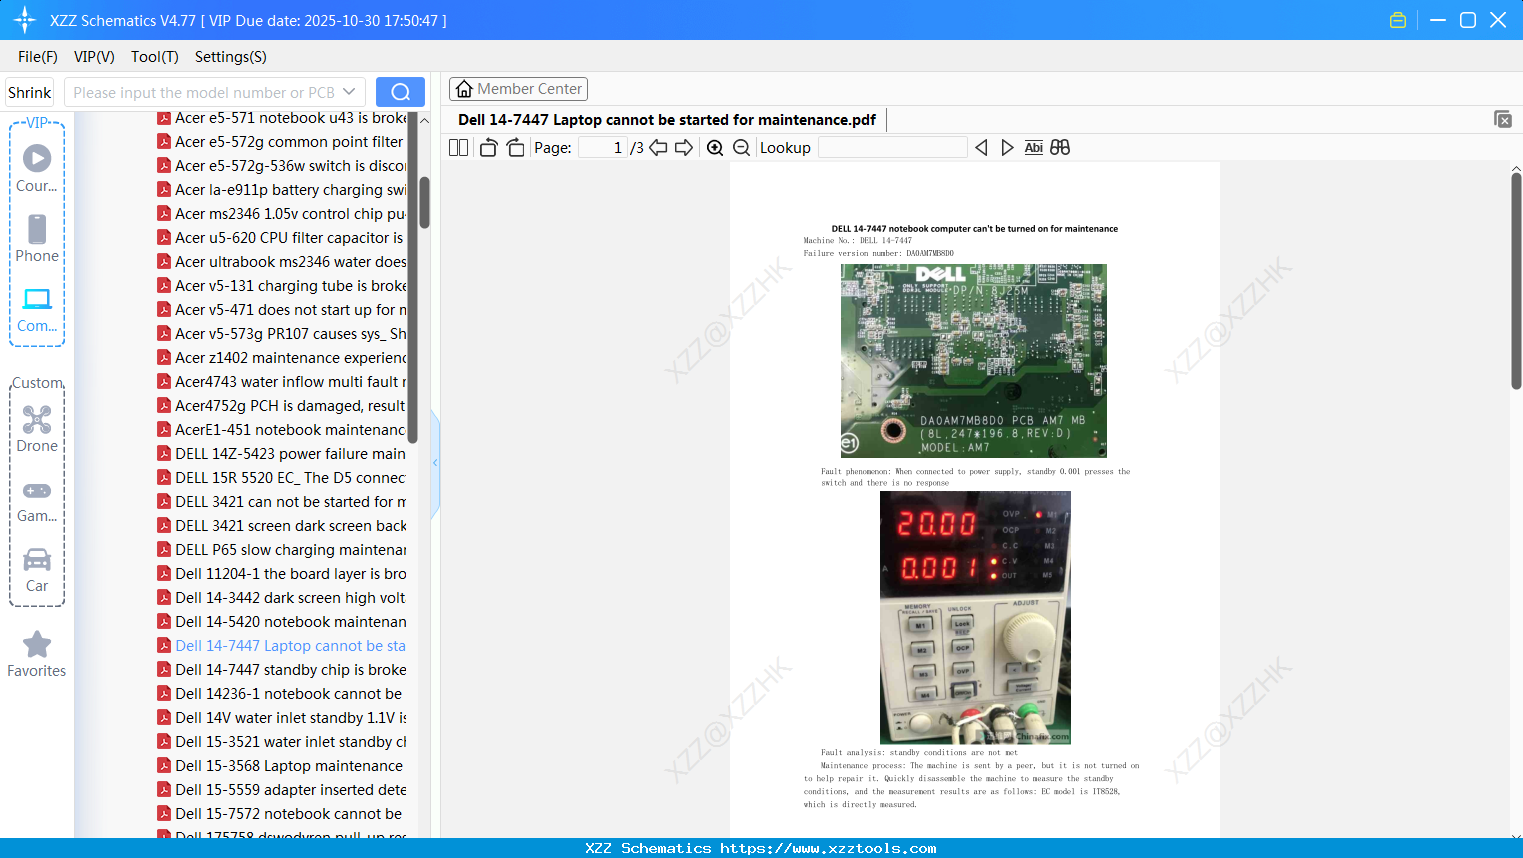Select highlighted Dell 14-7447 Laptop cannot start file
The height and width of the screenshot is (858, 1523).
click(281, 646)
